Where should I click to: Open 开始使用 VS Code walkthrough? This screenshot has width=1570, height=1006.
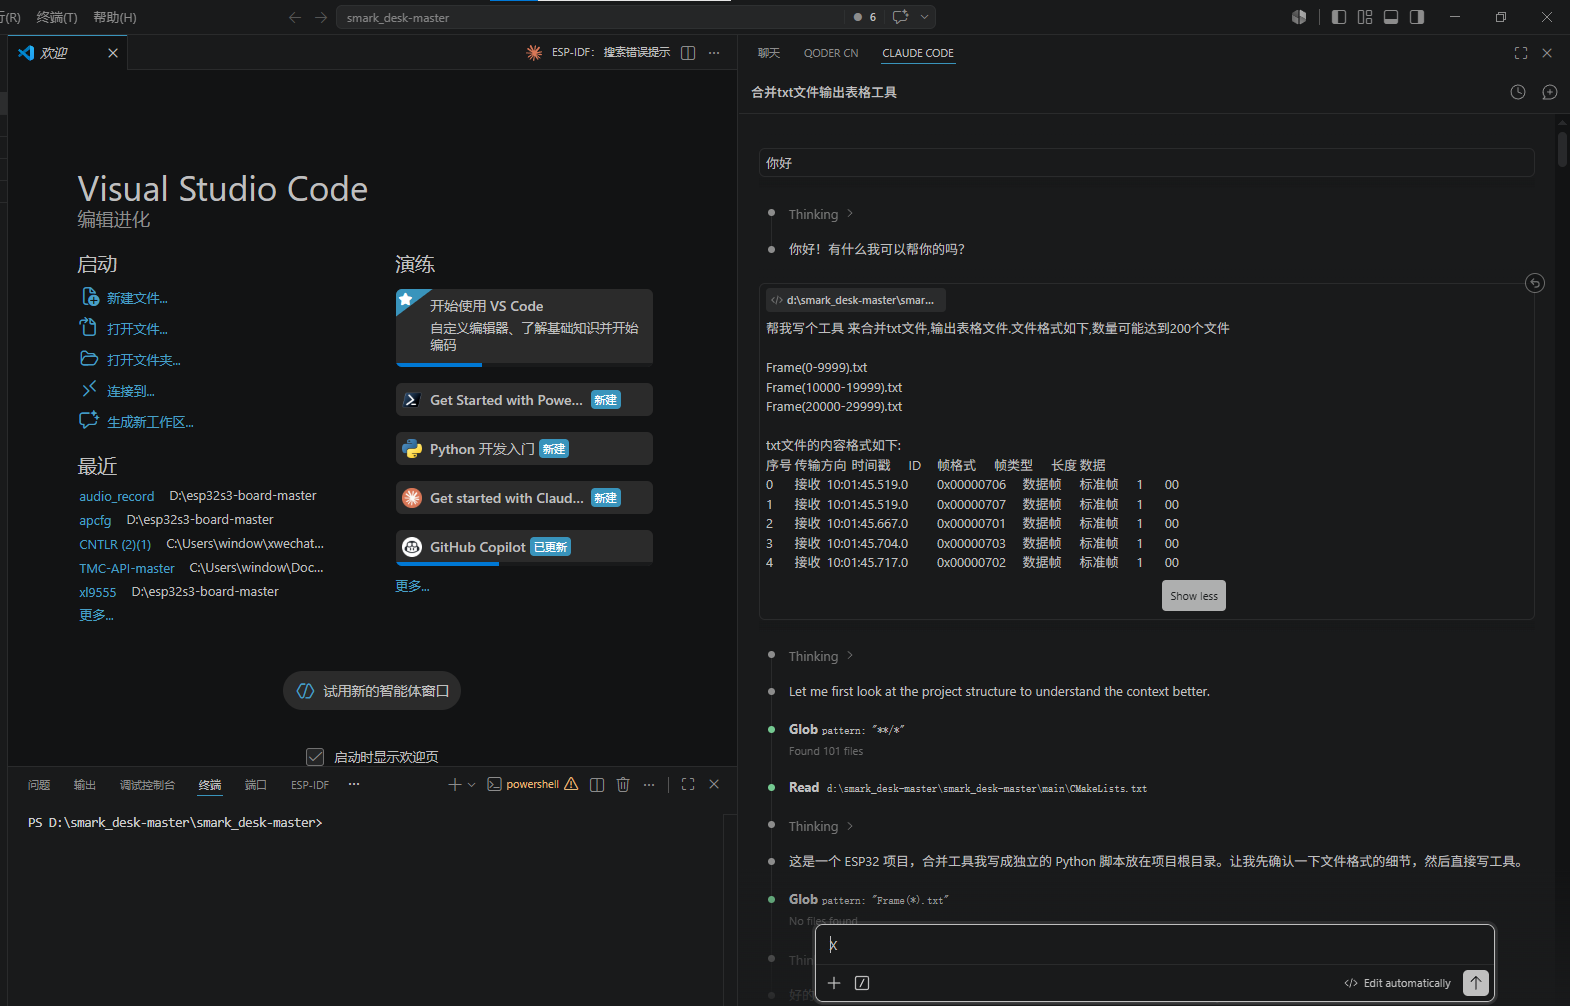524,327
